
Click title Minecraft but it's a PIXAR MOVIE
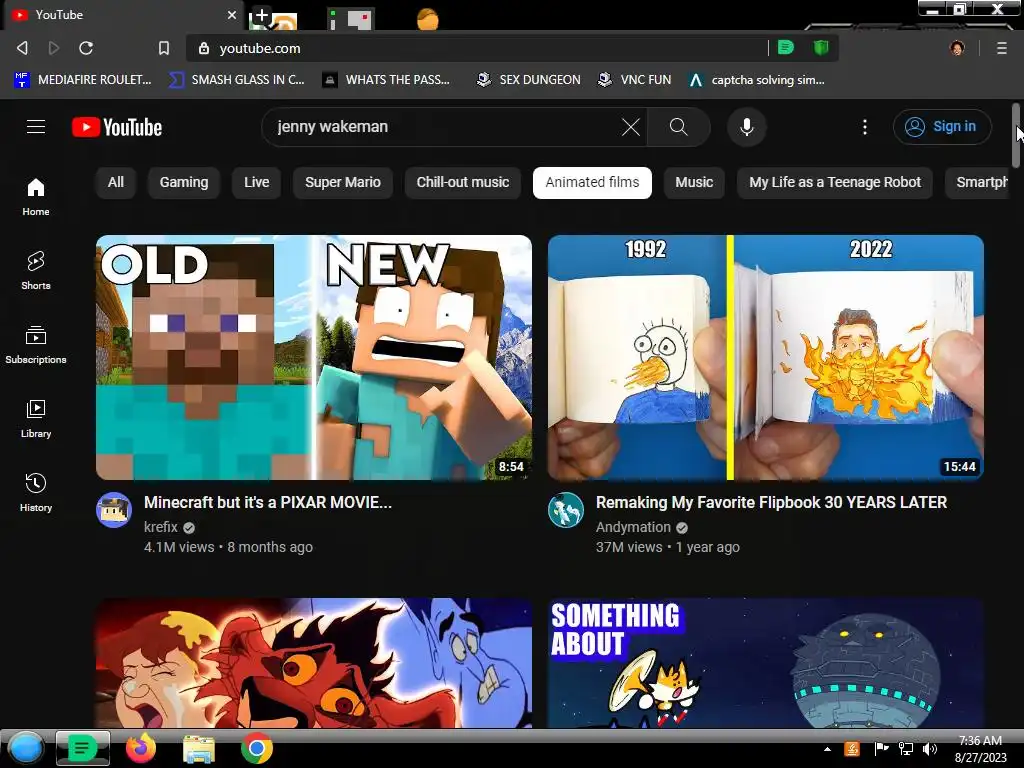tap(268, 502)
